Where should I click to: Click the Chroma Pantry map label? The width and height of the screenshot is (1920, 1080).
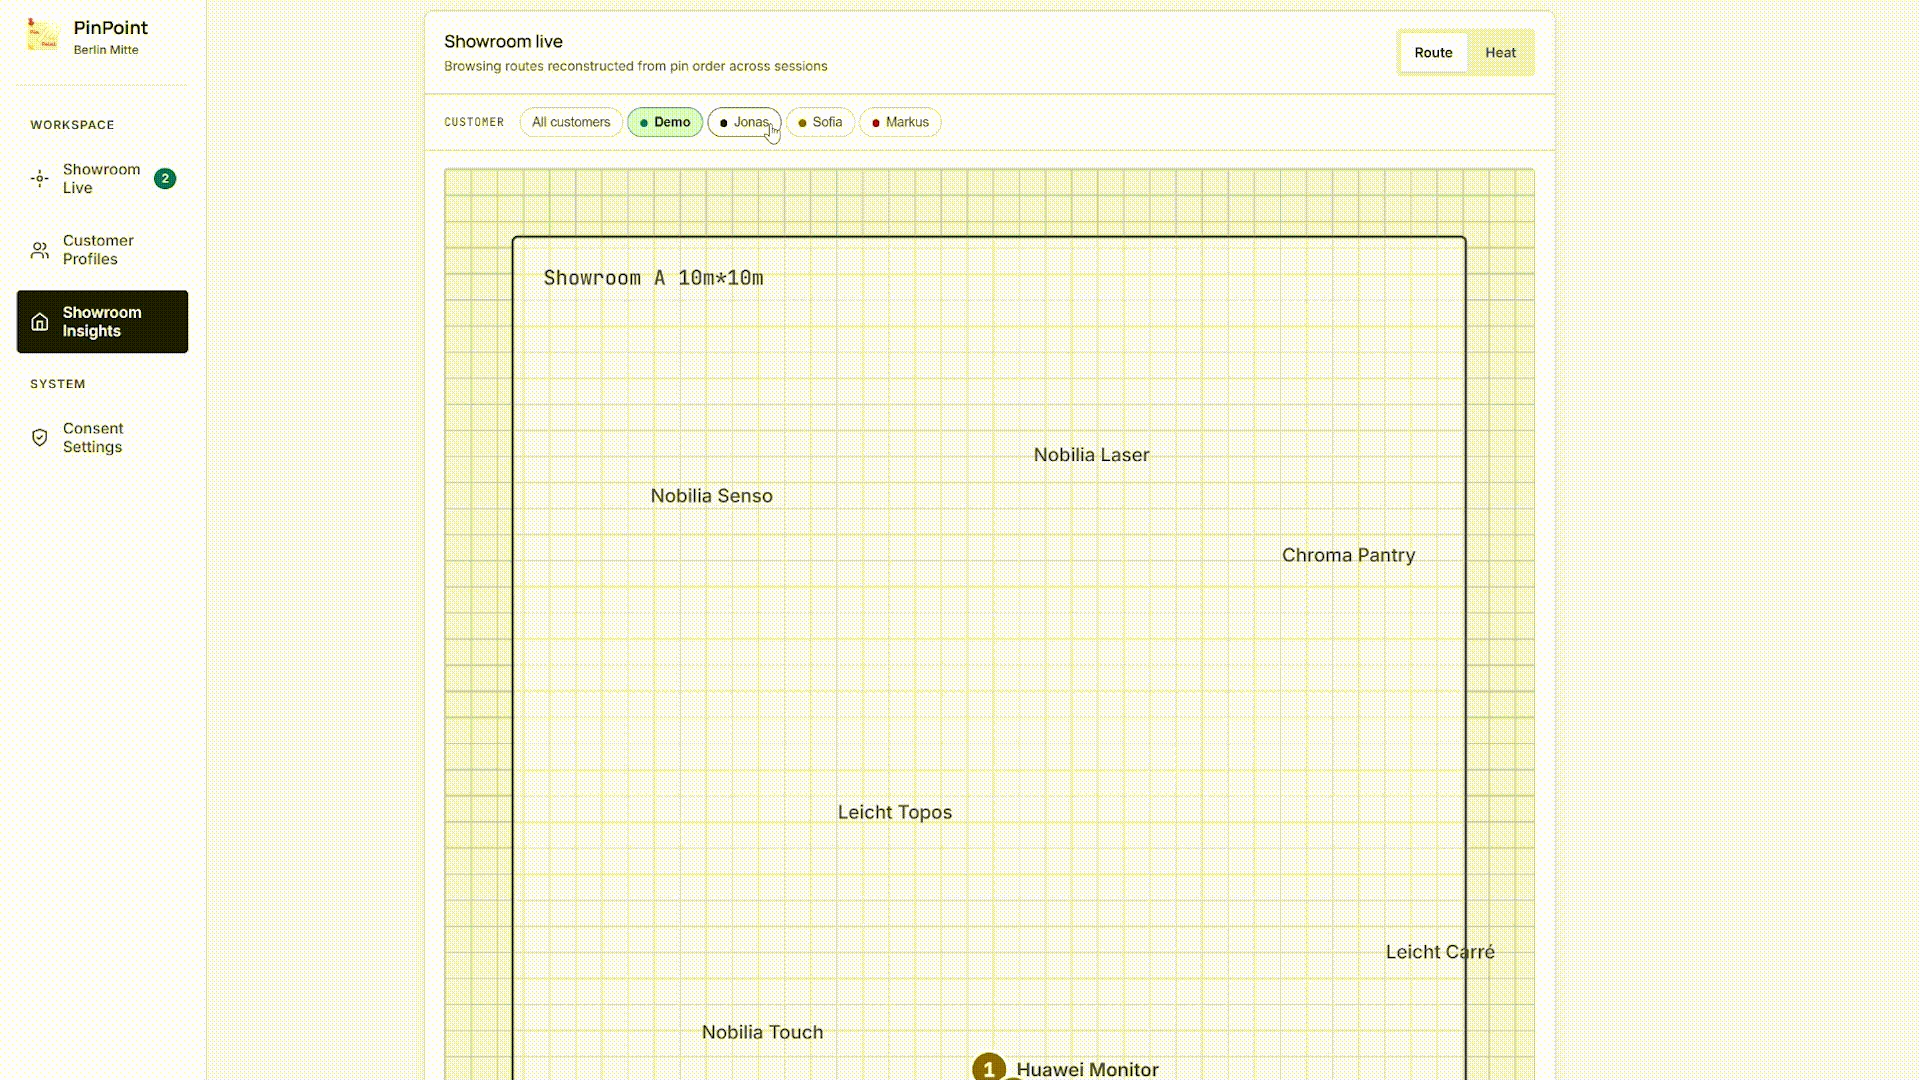click(1348, 555)
